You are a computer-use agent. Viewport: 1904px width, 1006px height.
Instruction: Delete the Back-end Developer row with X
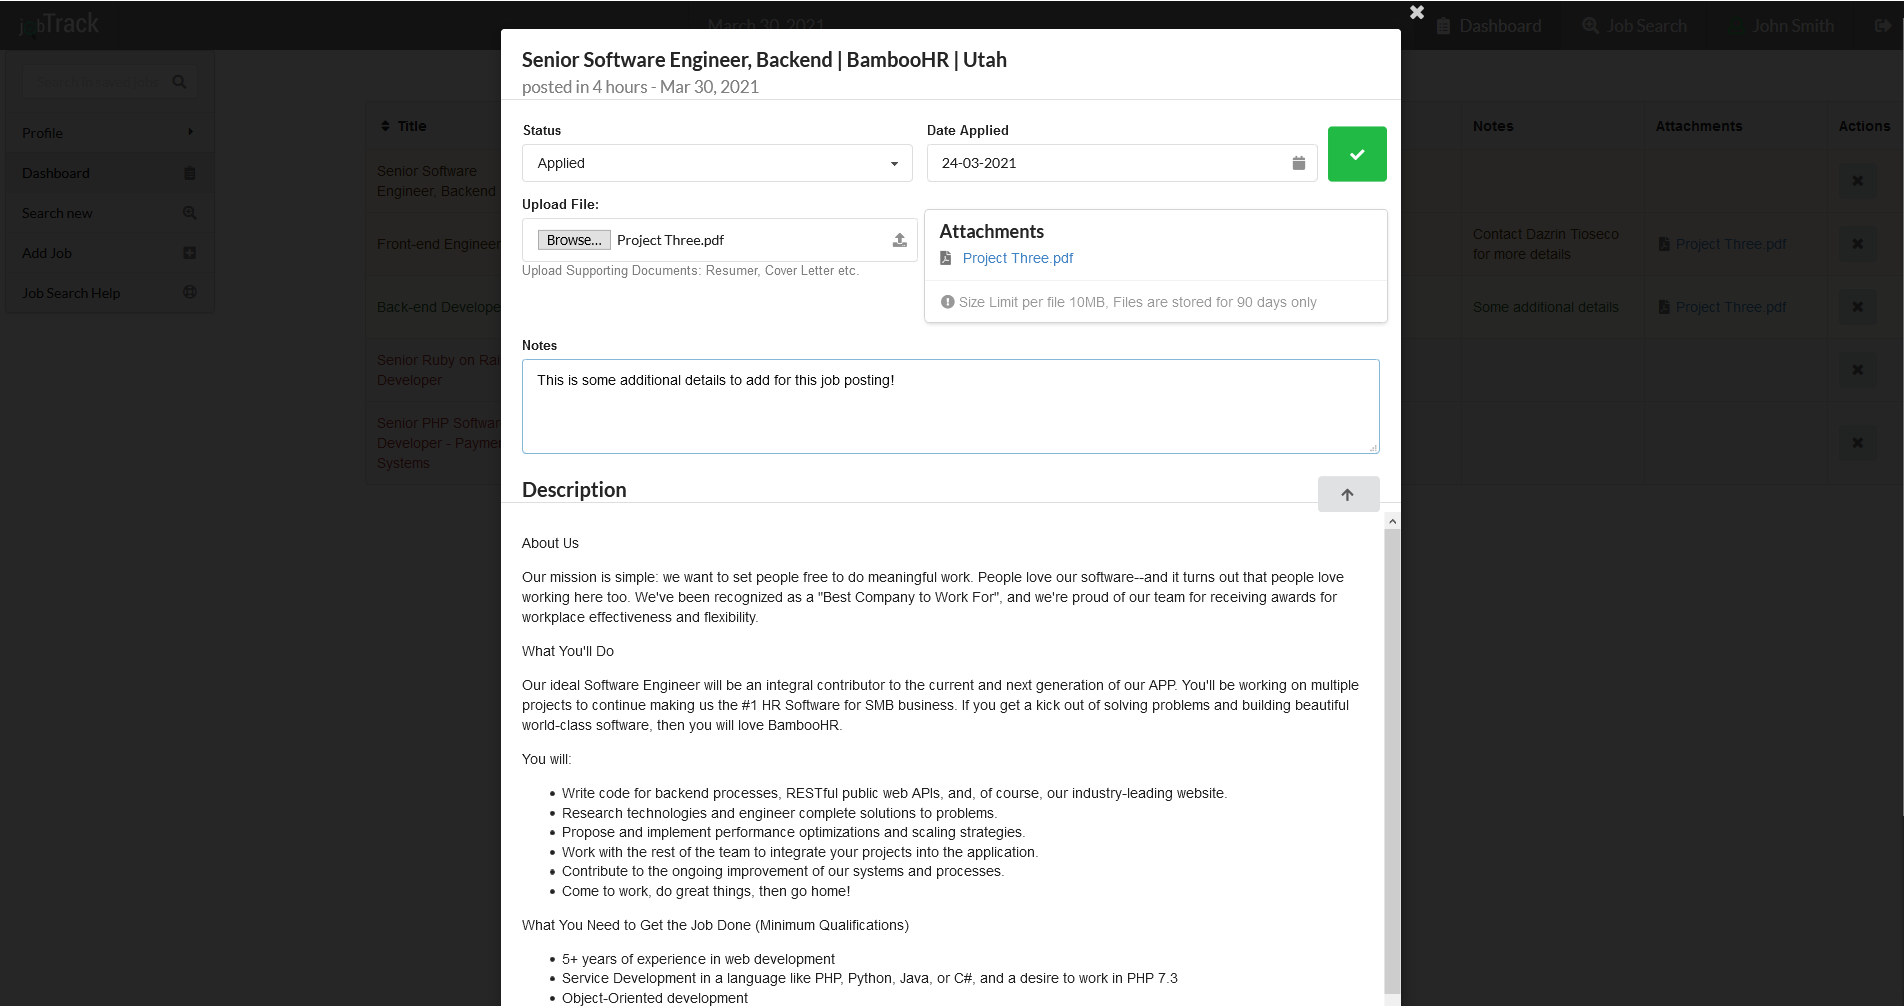[x=1857, y=307]
